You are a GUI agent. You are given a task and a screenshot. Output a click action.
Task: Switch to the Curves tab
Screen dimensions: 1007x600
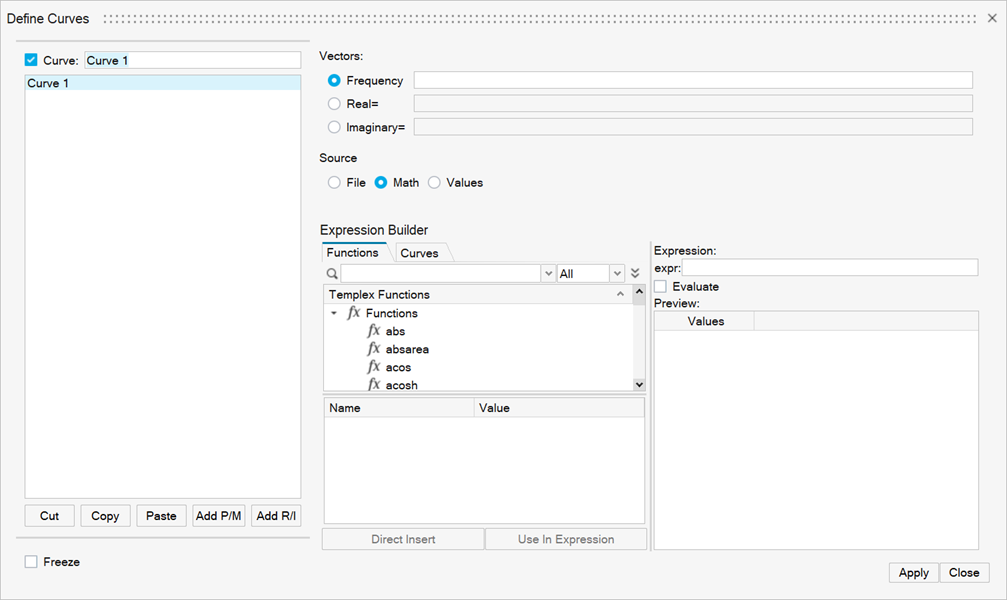pyautogui.click(x=419, y=253)
